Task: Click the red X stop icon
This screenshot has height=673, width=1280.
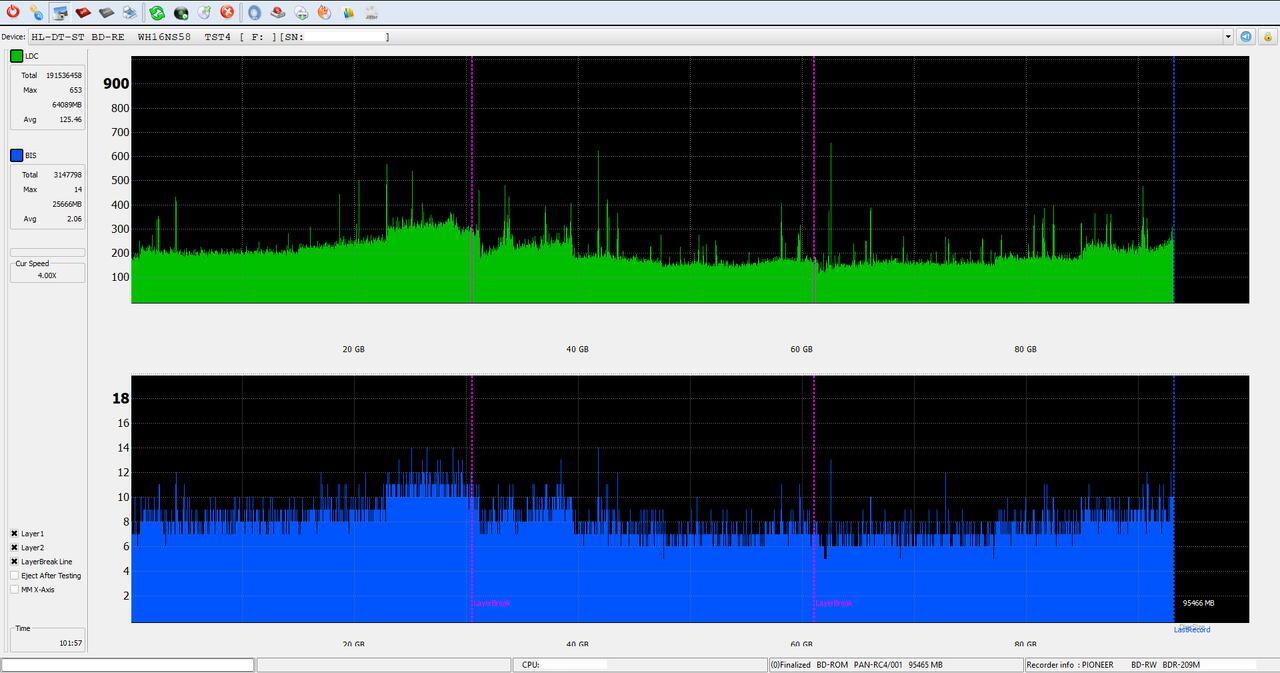Action: 227,12
